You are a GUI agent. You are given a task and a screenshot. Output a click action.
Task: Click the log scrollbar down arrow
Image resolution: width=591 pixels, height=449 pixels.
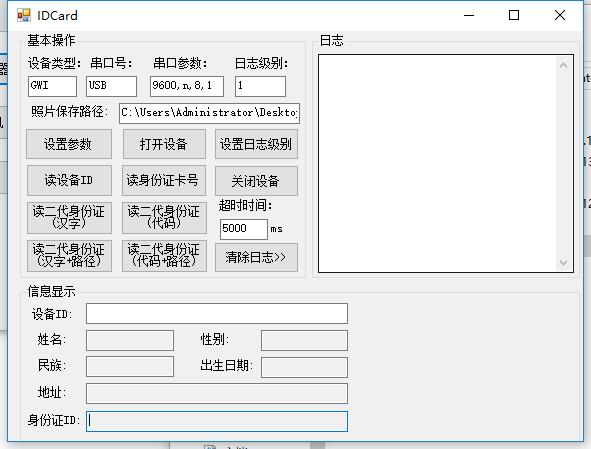click(x=563, y=262)
